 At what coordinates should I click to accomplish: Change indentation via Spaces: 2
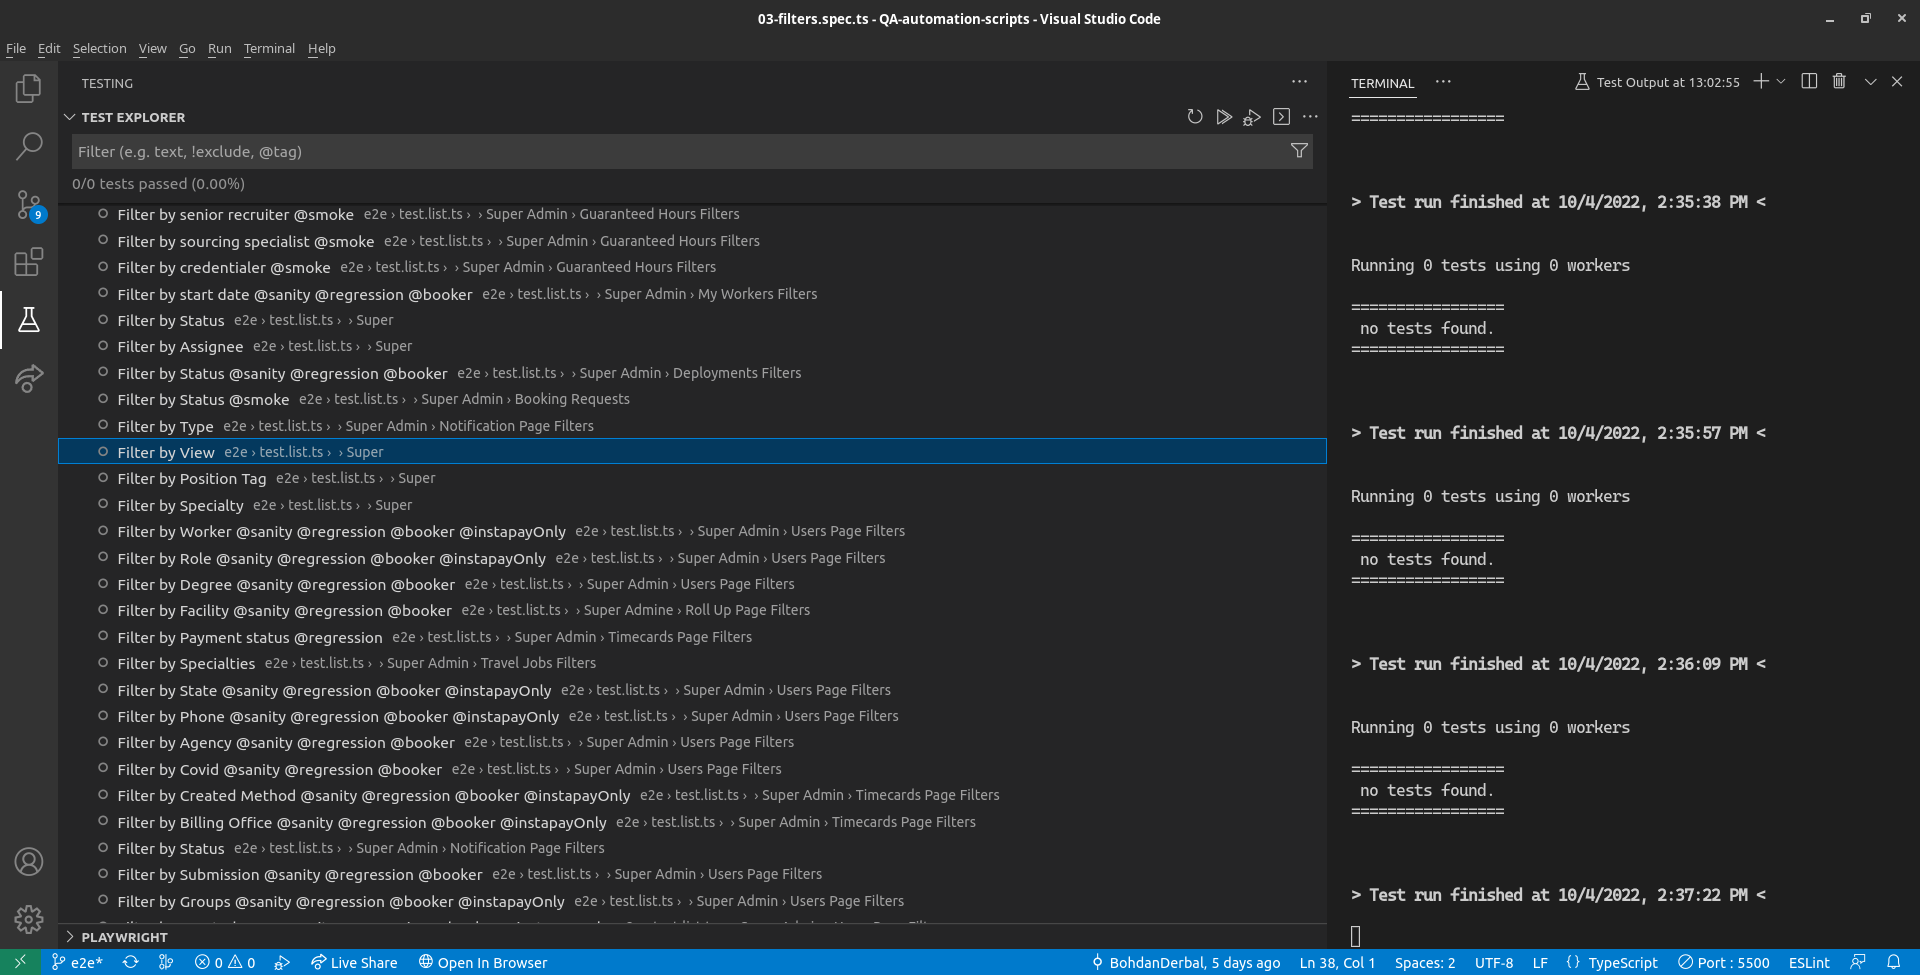[x=1425, y=962]
